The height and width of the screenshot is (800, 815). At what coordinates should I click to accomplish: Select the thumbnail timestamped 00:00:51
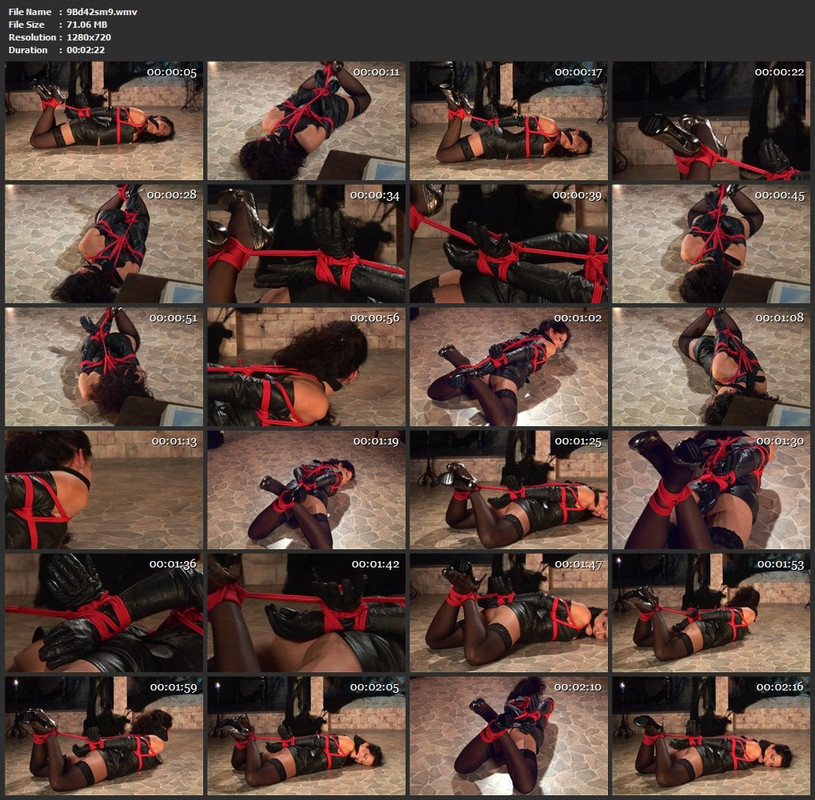104,367
